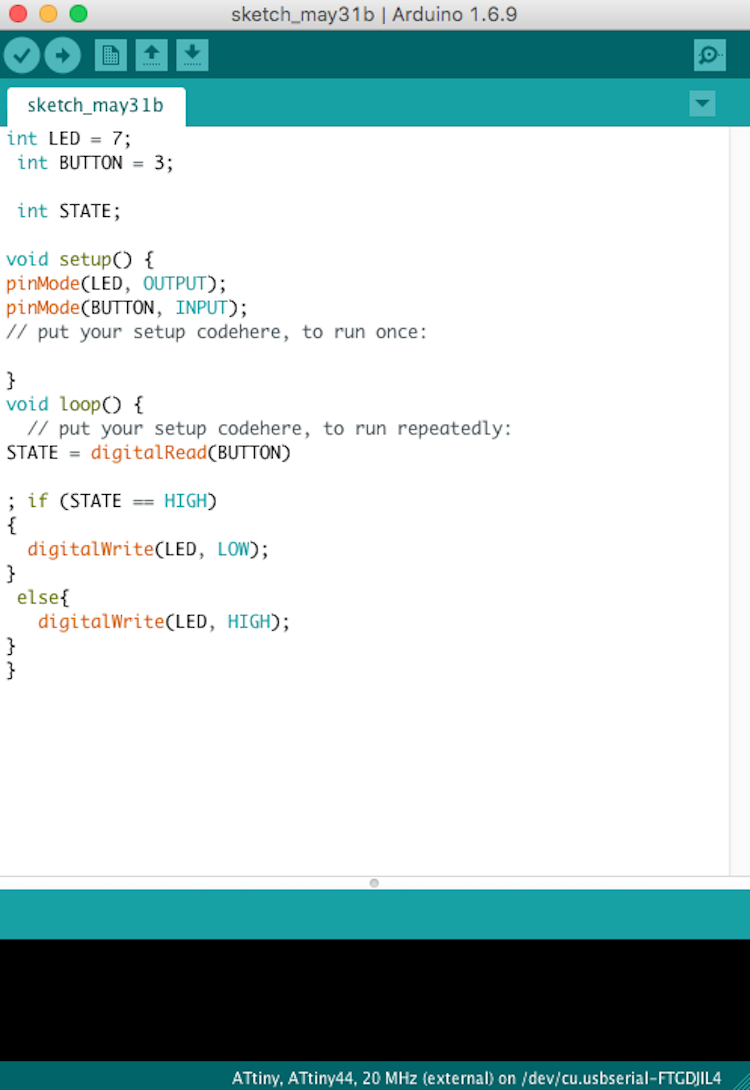This screenshot has height=1090, width=750.
Task: Save the sketch with the down-arrow icon
Action: (x=192, y=55)
